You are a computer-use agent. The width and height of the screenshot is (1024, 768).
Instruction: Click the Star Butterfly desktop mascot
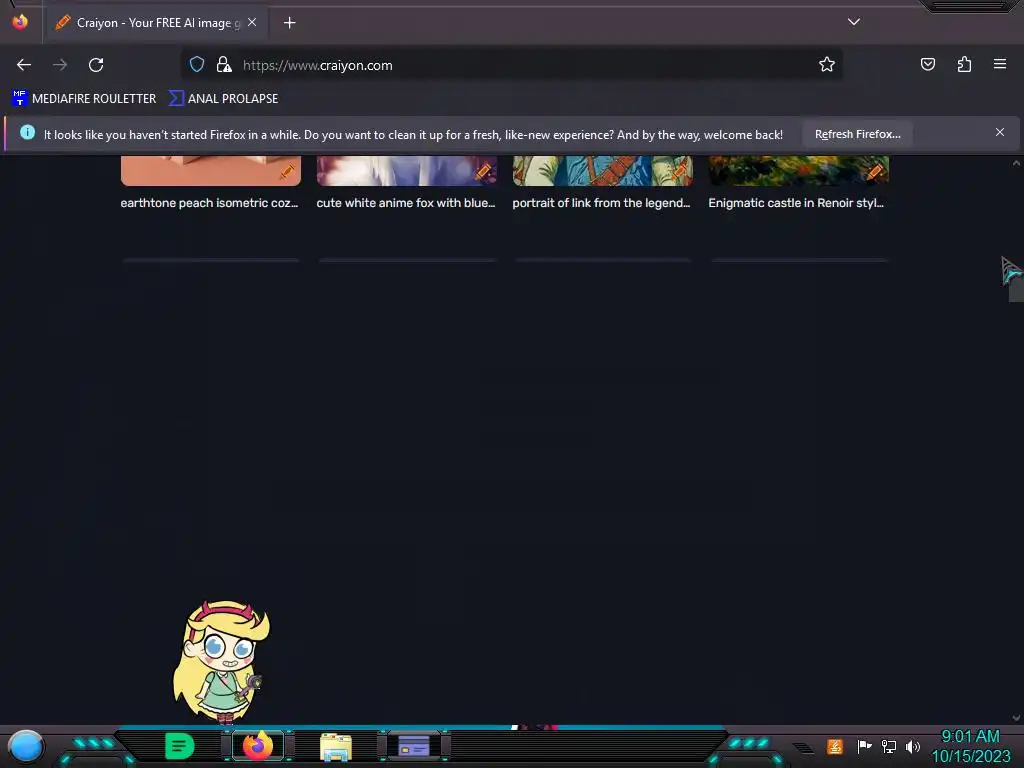pyautogui.click(x=221, y=662)
